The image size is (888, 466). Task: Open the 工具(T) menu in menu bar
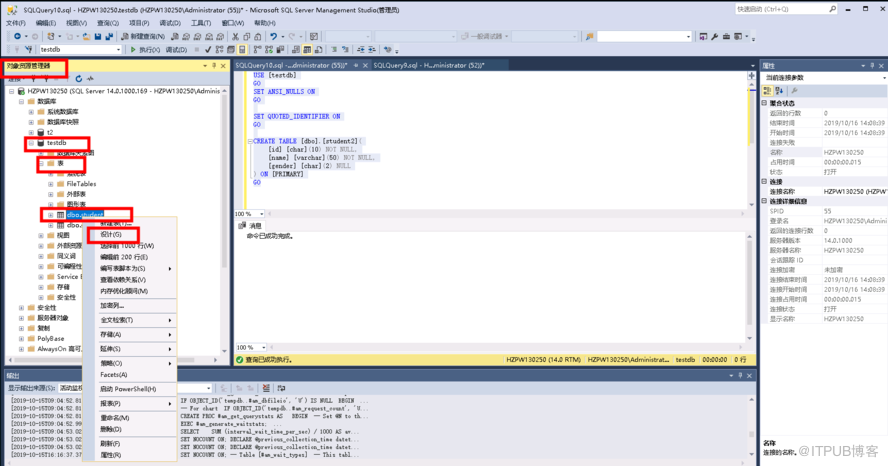point(201,22)
